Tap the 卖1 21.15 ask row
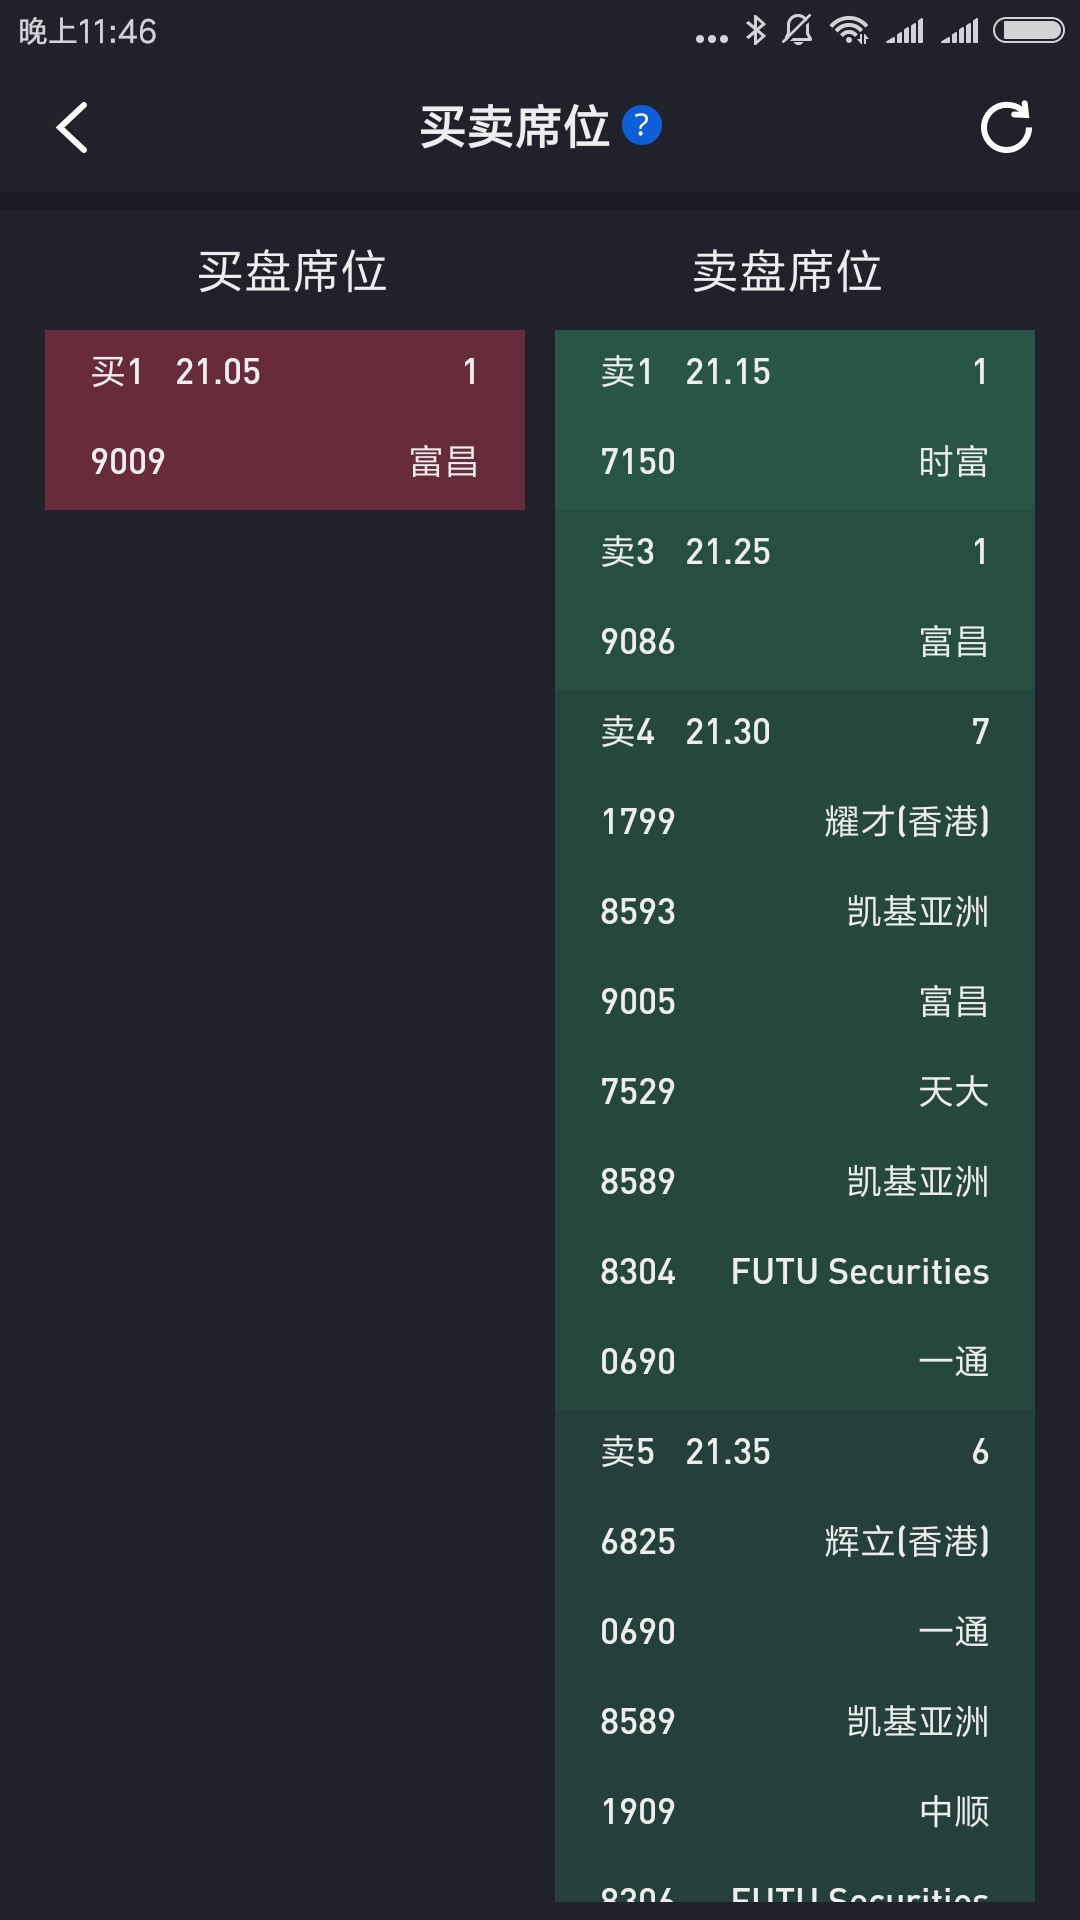1080x1920 pixels. (x=795, y=372)
